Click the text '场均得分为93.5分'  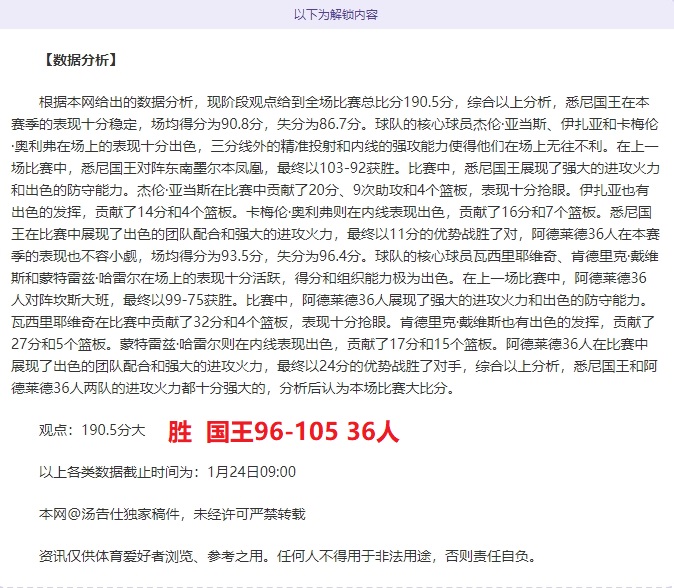[x=207, y=256]
